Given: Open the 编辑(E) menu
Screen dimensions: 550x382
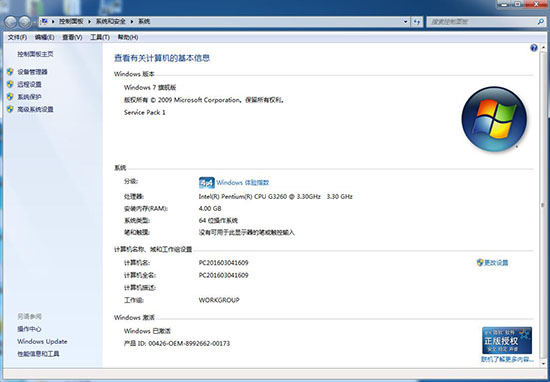Looking at the screenshot, I should click(x=45, y=37).
